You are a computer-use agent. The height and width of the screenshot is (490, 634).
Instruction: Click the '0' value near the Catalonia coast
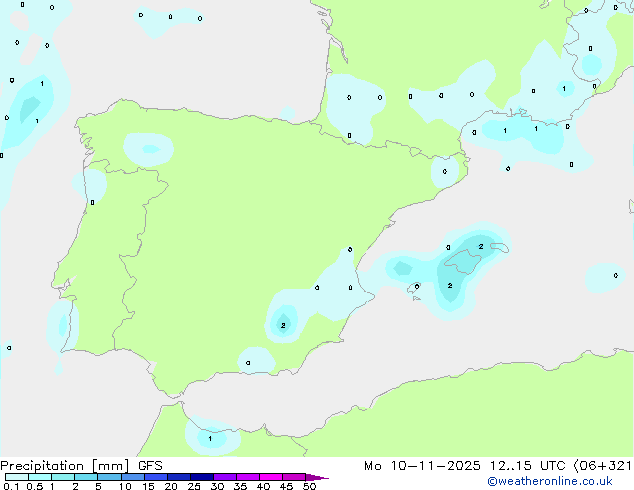pyautogui.click(x=445, y=171)
